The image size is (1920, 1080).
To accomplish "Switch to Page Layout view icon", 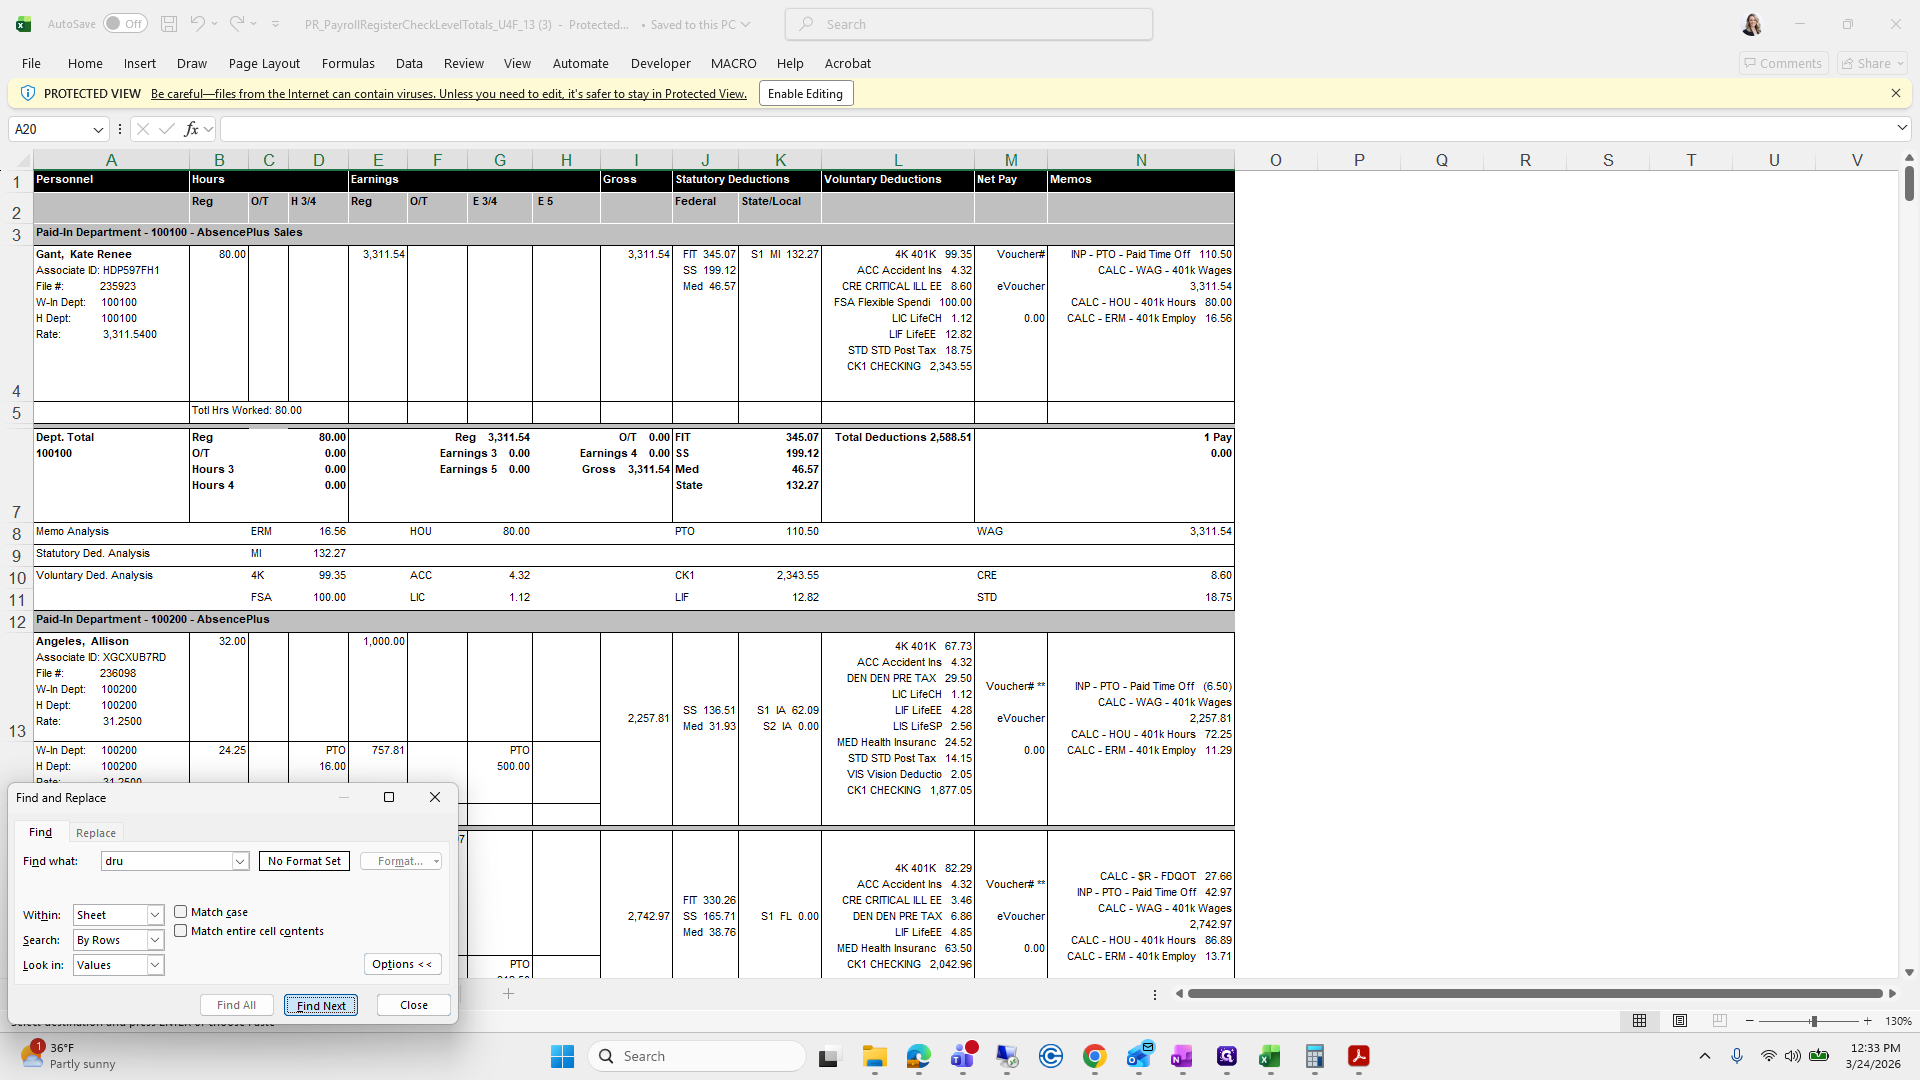I will [1680, 1021].
